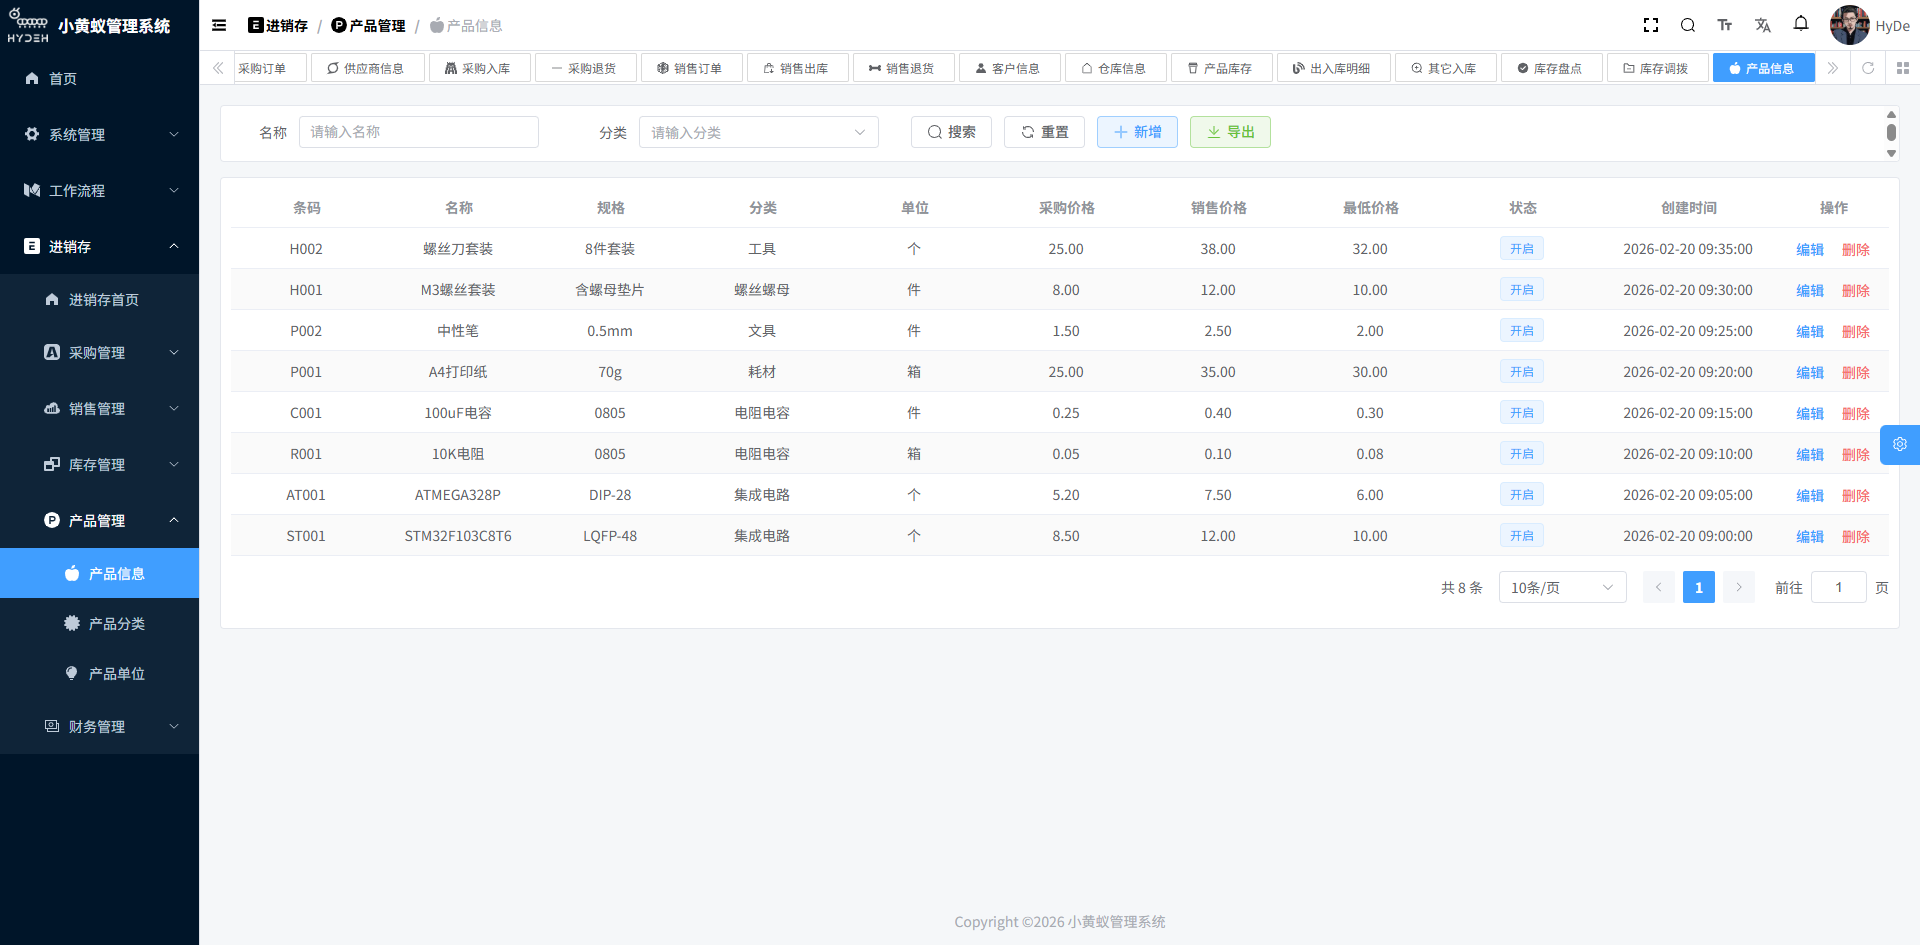Switch to the 库存盘点 tab

pyautogui.click(x=1551, y=68)
